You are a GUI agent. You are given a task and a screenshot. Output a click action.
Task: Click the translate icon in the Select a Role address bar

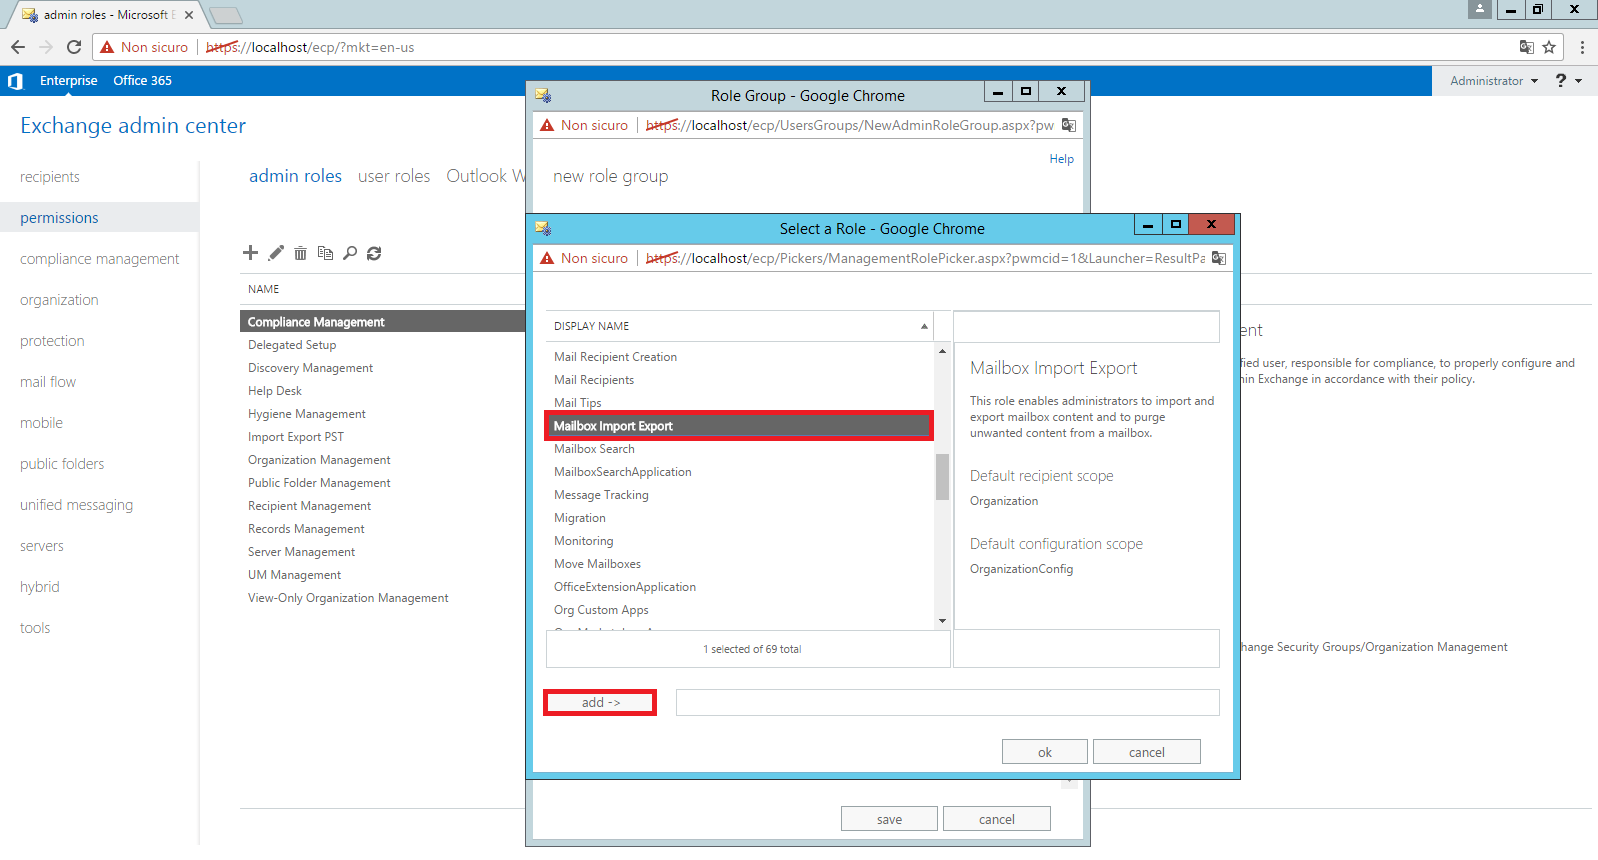(1218, 258)
